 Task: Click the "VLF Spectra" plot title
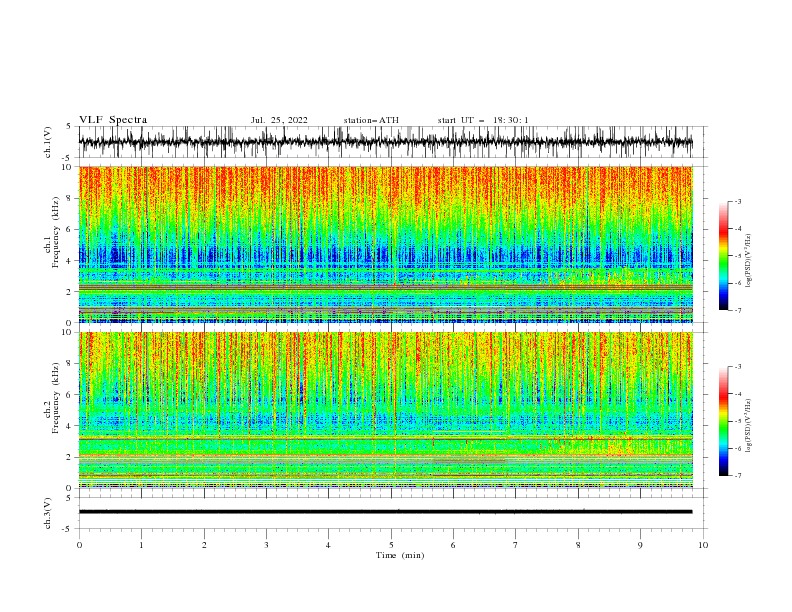pos(113,120)
